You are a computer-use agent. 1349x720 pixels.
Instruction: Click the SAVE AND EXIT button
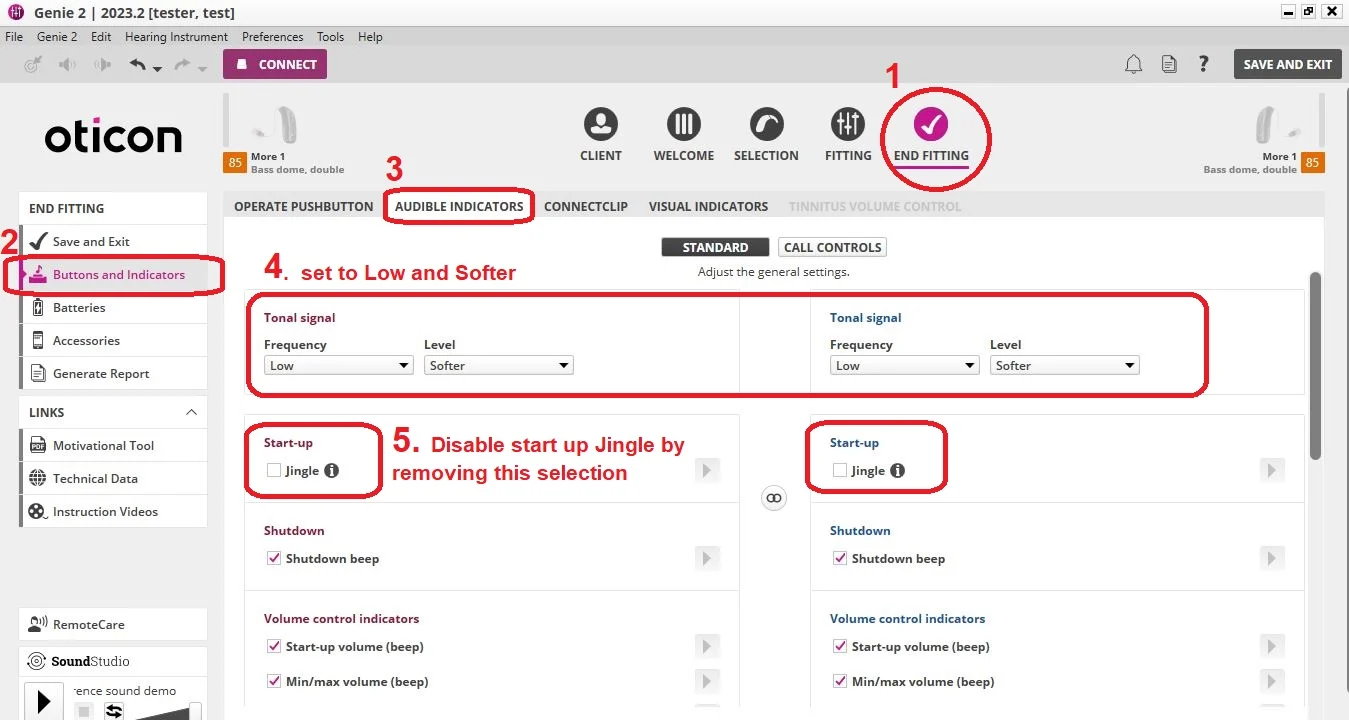coord(1287,64)
